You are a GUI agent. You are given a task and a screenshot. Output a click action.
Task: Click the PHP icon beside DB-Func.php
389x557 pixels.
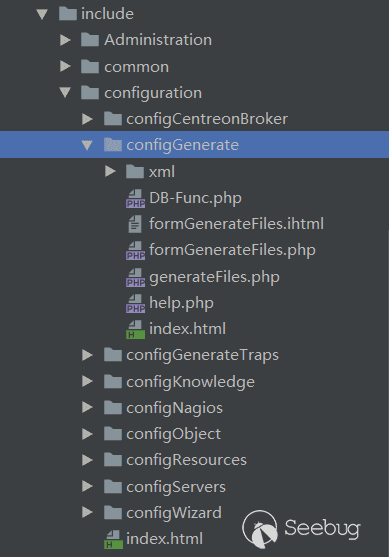coord(135,198)
